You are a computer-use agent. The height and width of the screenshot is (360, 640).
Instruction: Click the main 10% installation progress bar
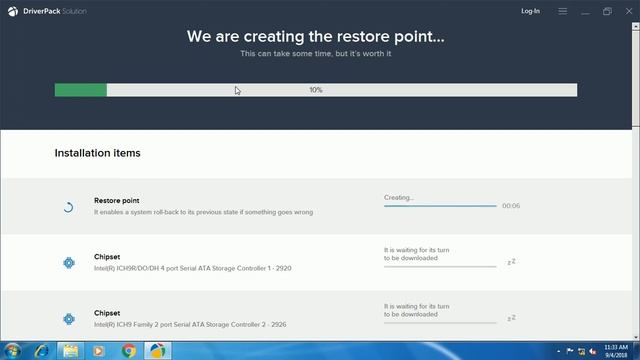click(x=316, y=90)
